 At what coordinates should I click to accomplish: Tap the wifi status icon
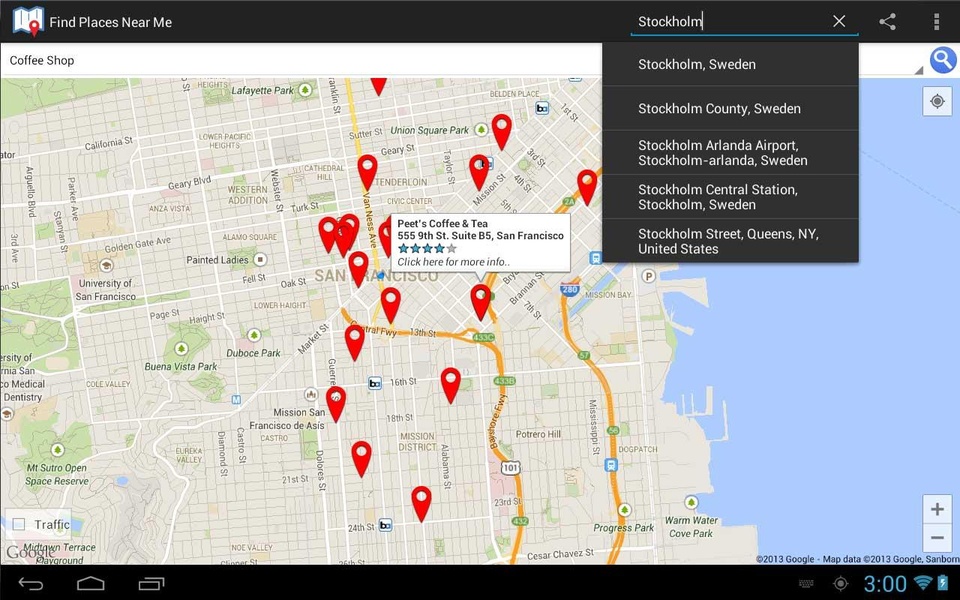[x=922, y=582]
